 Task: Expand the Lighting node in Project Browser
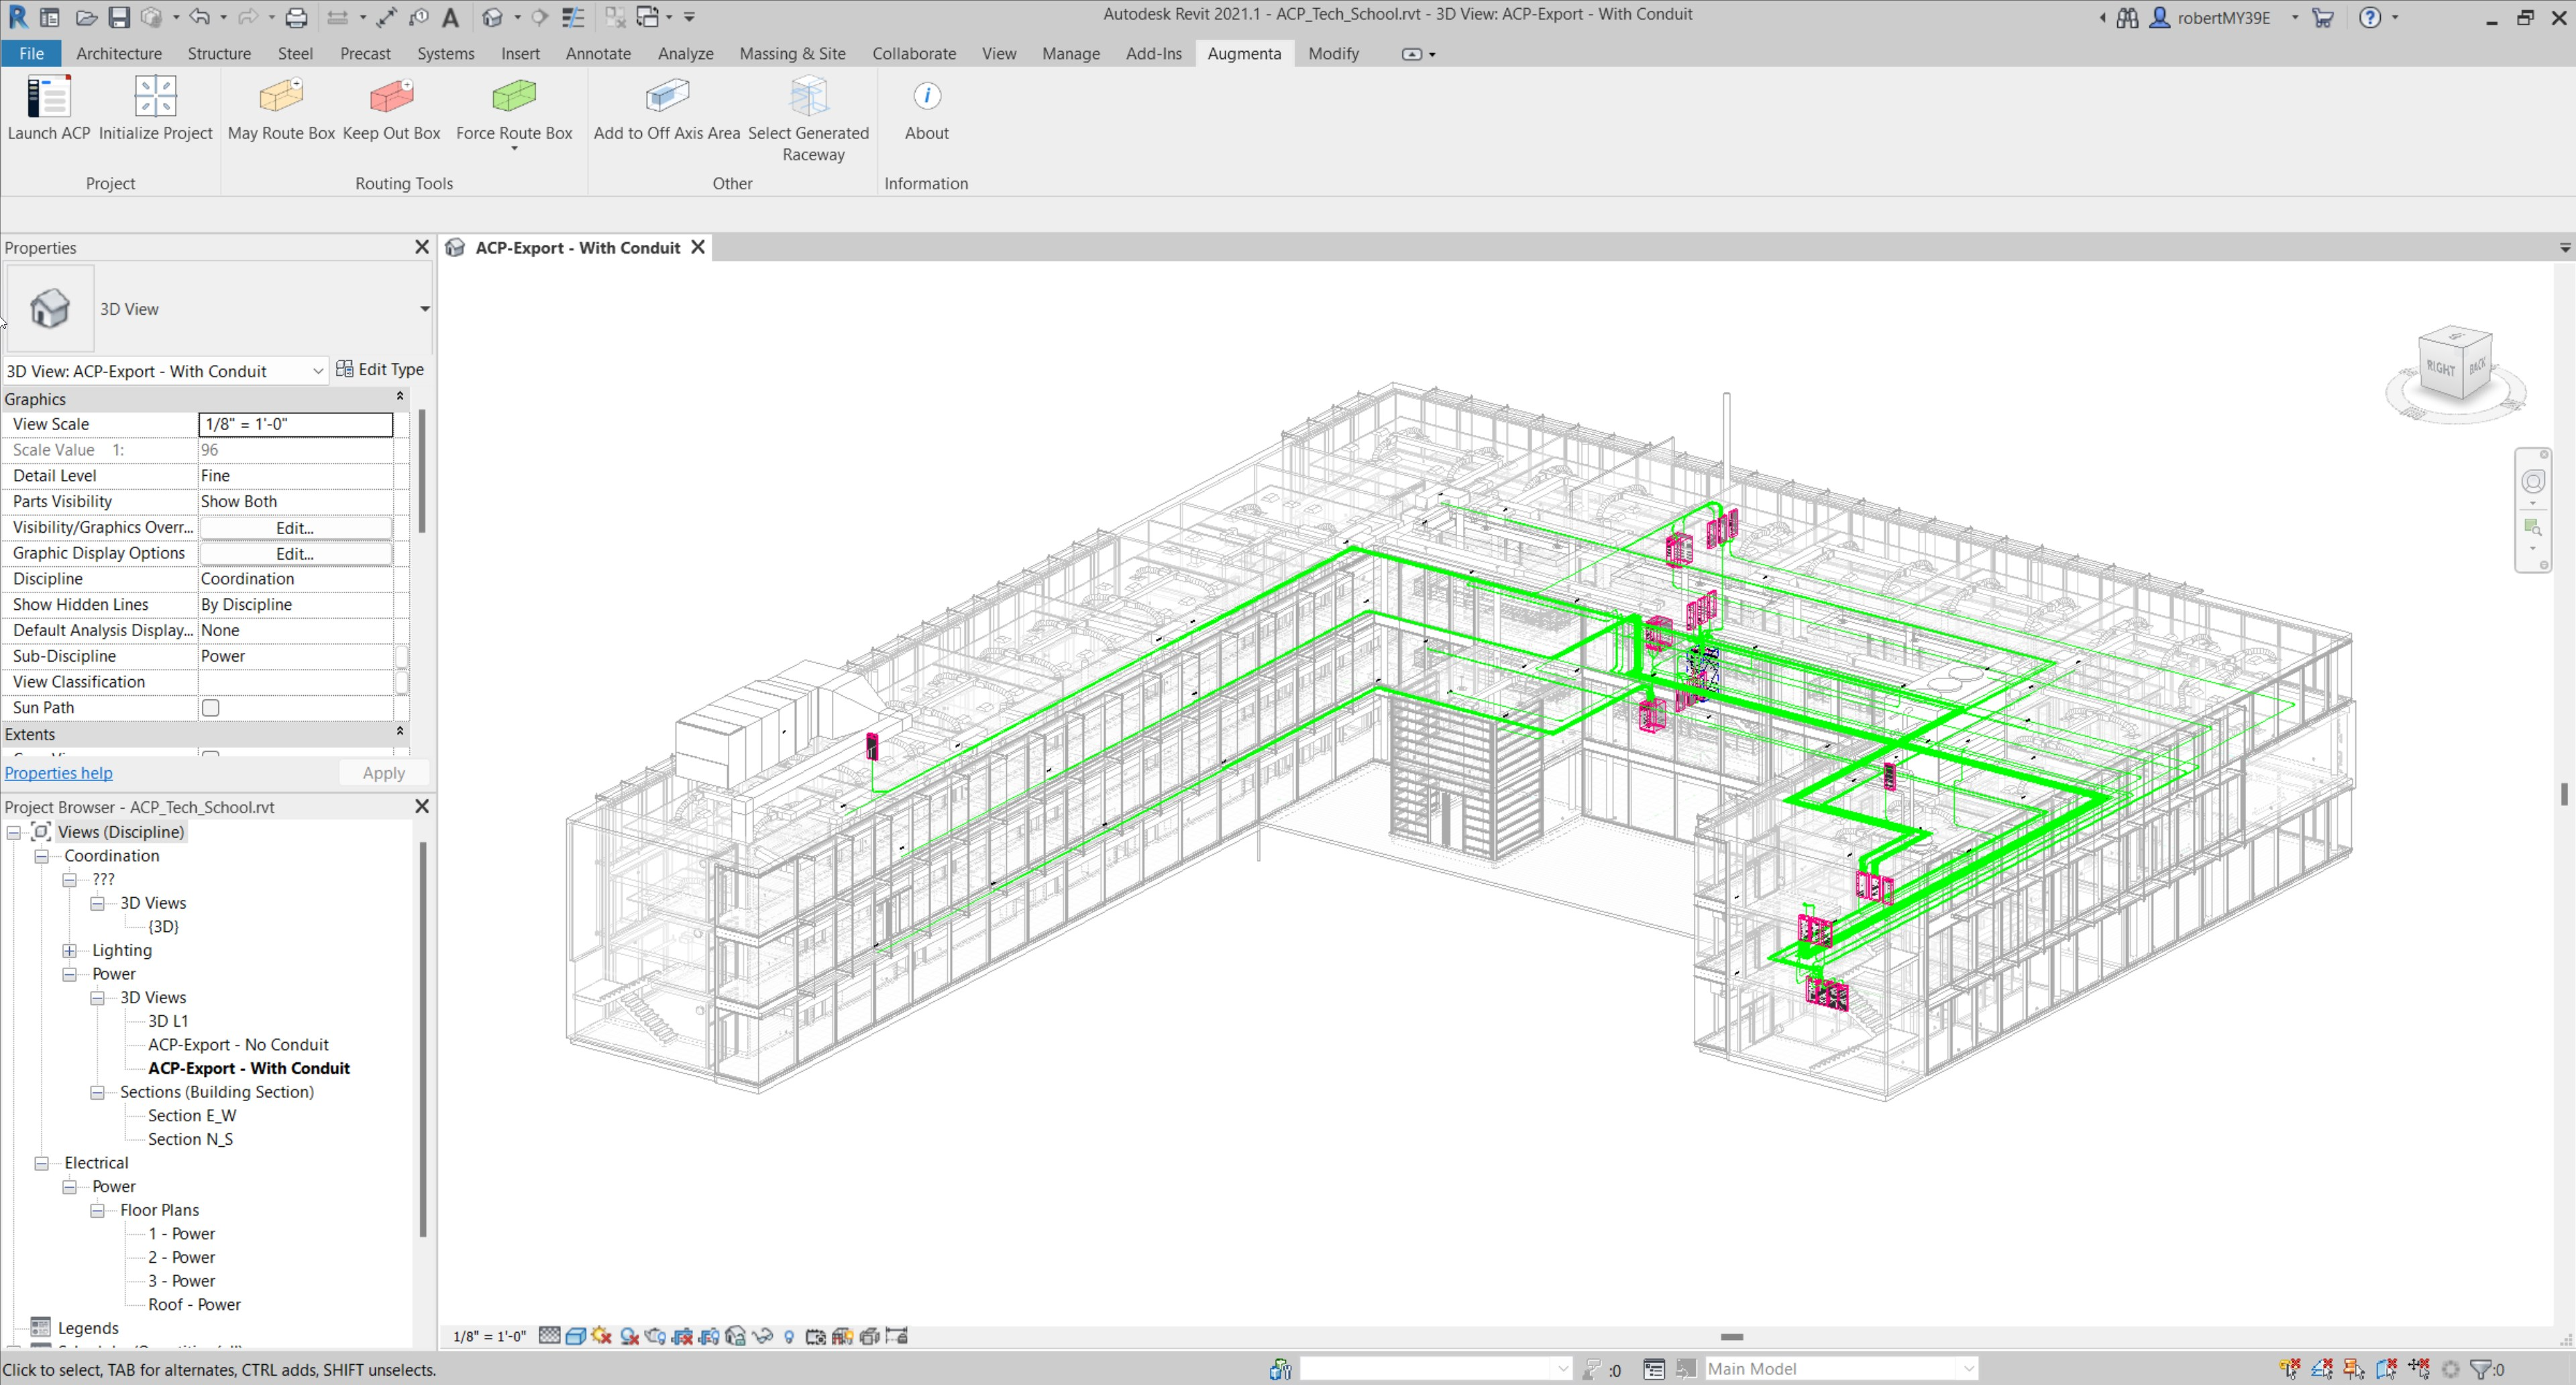69,950
